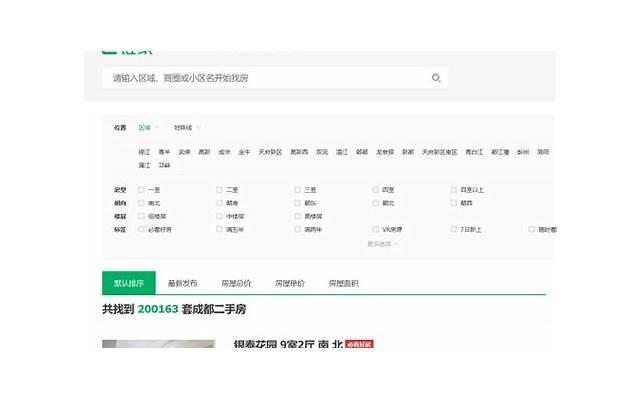Check the 满五年 tag filter
640x400 pixels.
220,229
